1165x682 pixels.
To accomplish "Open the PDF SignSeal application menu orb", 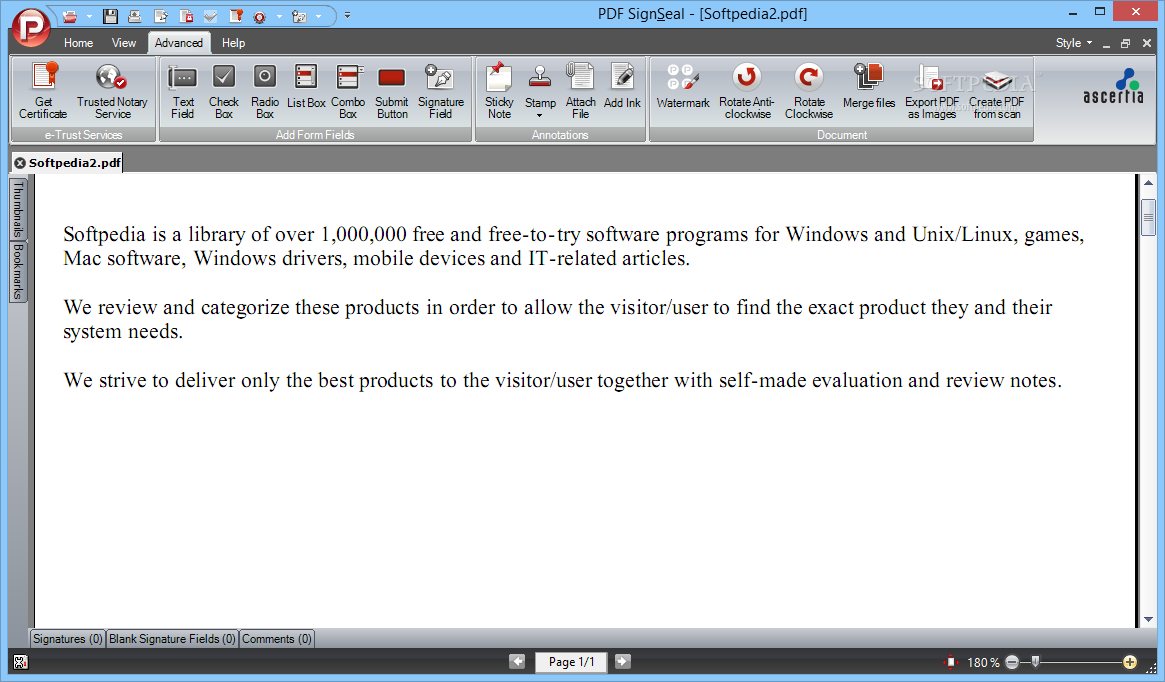I will [x=30, y=26].
